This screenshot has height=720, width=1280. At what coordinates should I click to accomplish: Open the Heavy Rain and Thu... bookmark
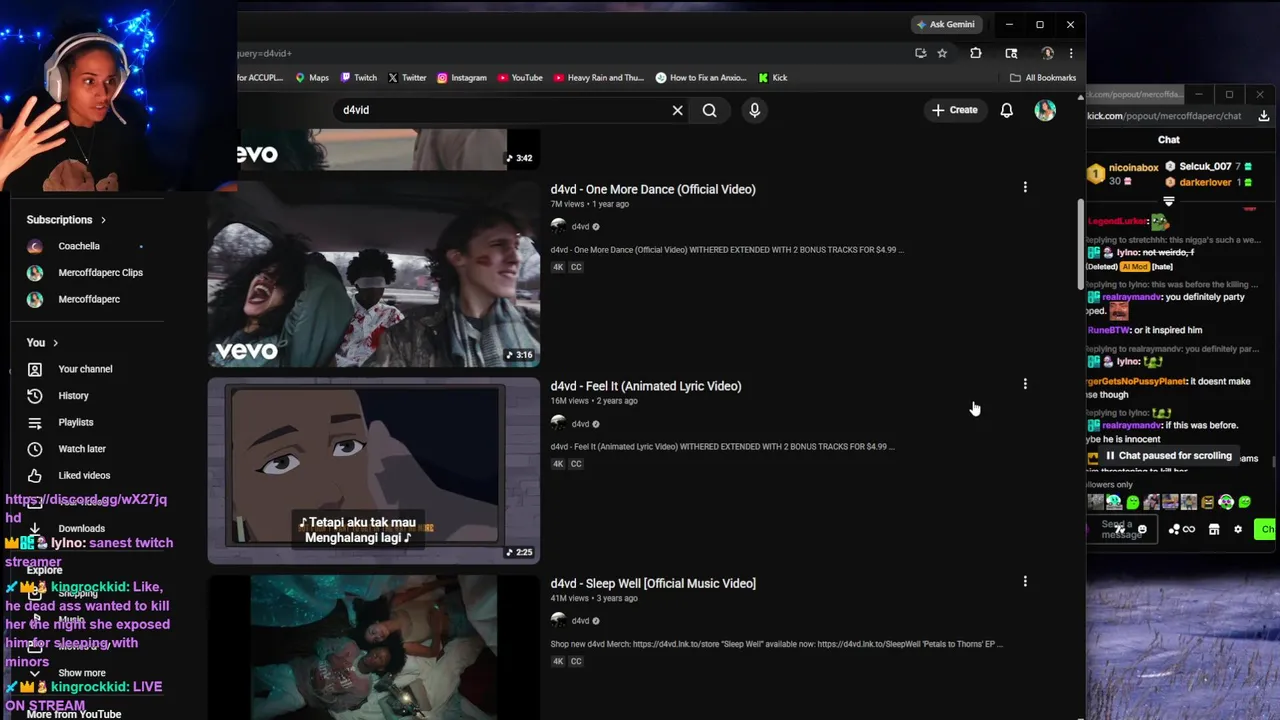point(599,78)
